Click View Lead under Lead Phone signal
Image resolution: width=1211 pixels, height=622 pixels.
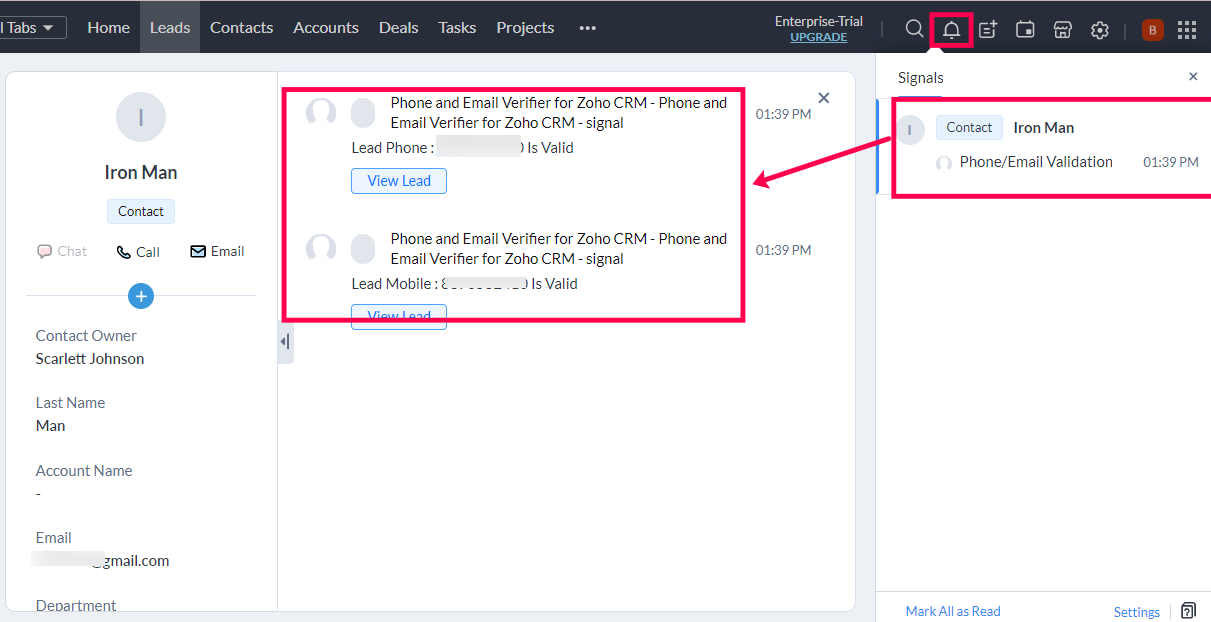[399, 181]
